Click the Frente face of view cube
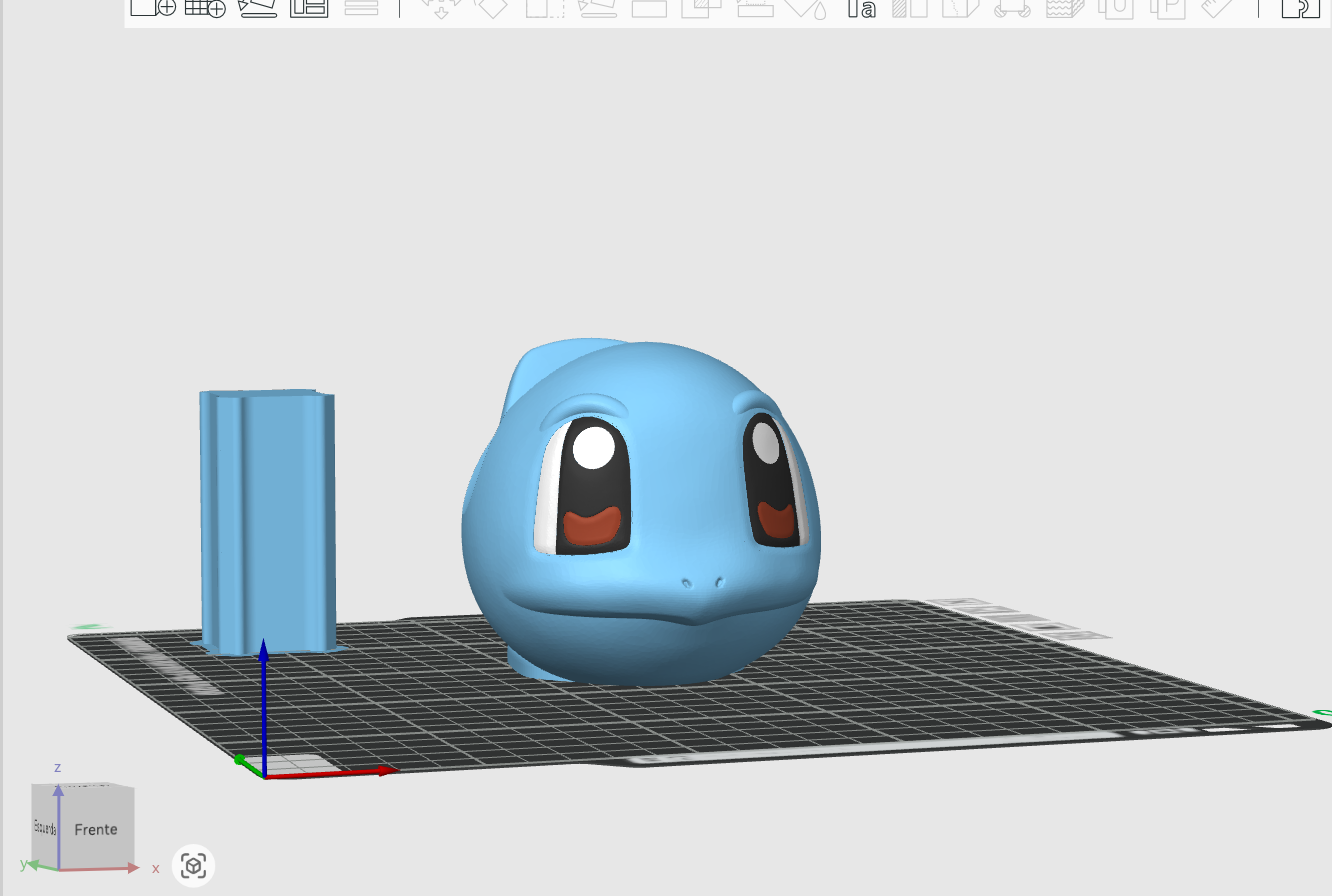1332x896 pixels. pos(96,829)
